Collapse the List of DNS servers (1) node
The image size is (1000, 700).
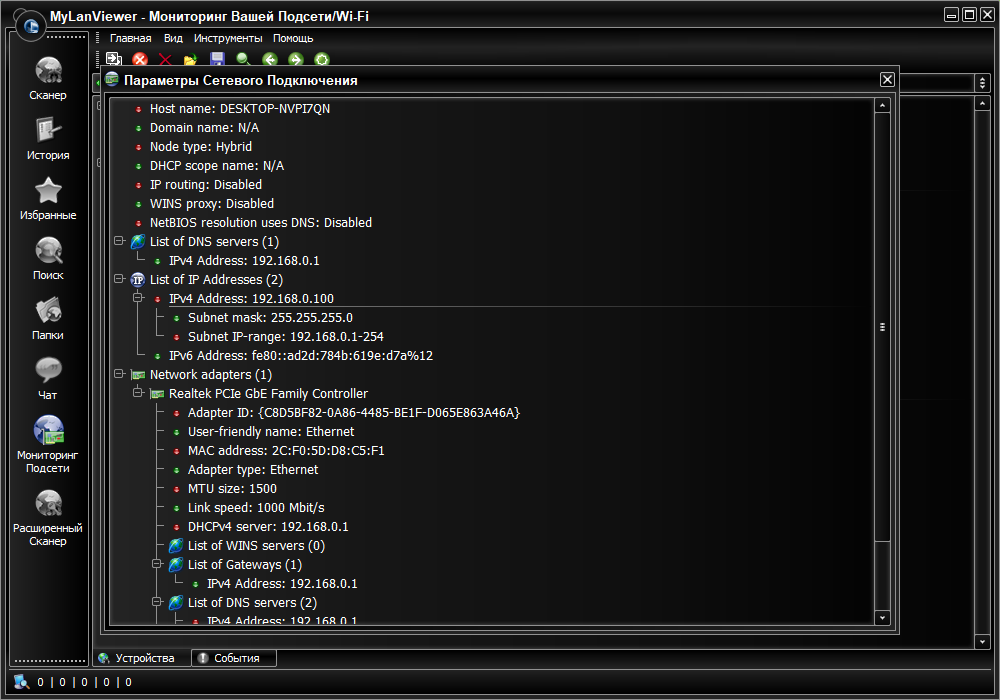(119, 241)
